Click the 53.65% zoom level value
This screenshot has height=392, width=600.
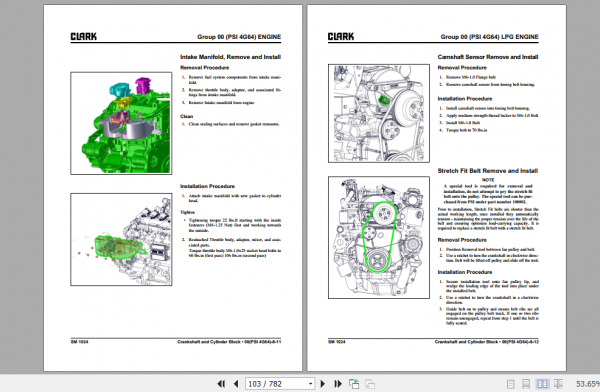(587, 384)
